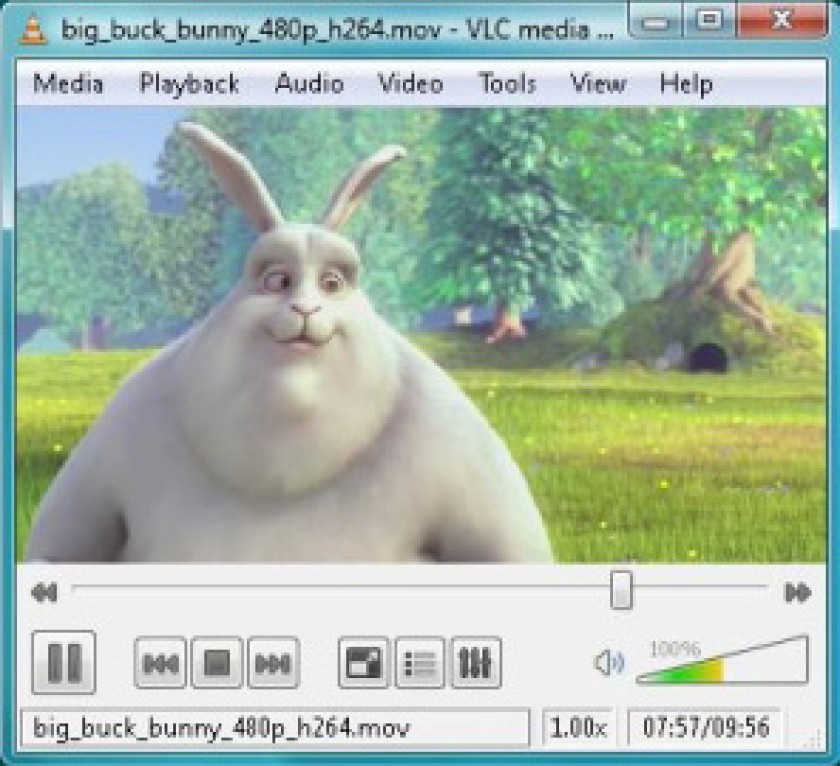Pause the video playback
Image resolution: width=840 pixels, height=766 pixels.
pyautogui.click(x=64, y=662)
